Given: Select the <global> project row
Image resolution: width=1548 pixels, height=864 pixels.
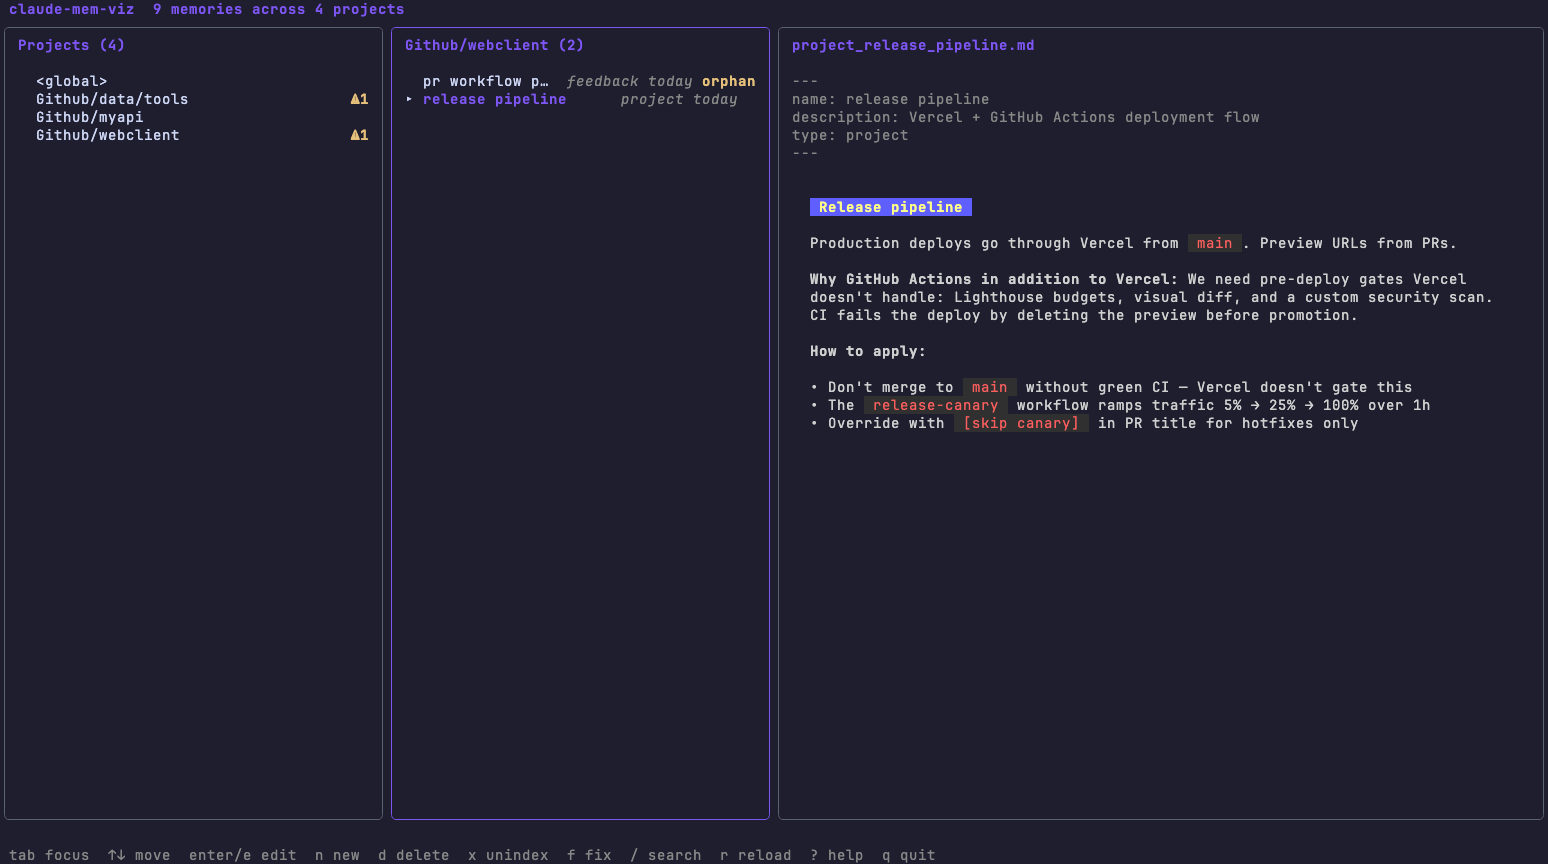Looking at the screenshot, I should pyautogui.click(x=193, y=81).
